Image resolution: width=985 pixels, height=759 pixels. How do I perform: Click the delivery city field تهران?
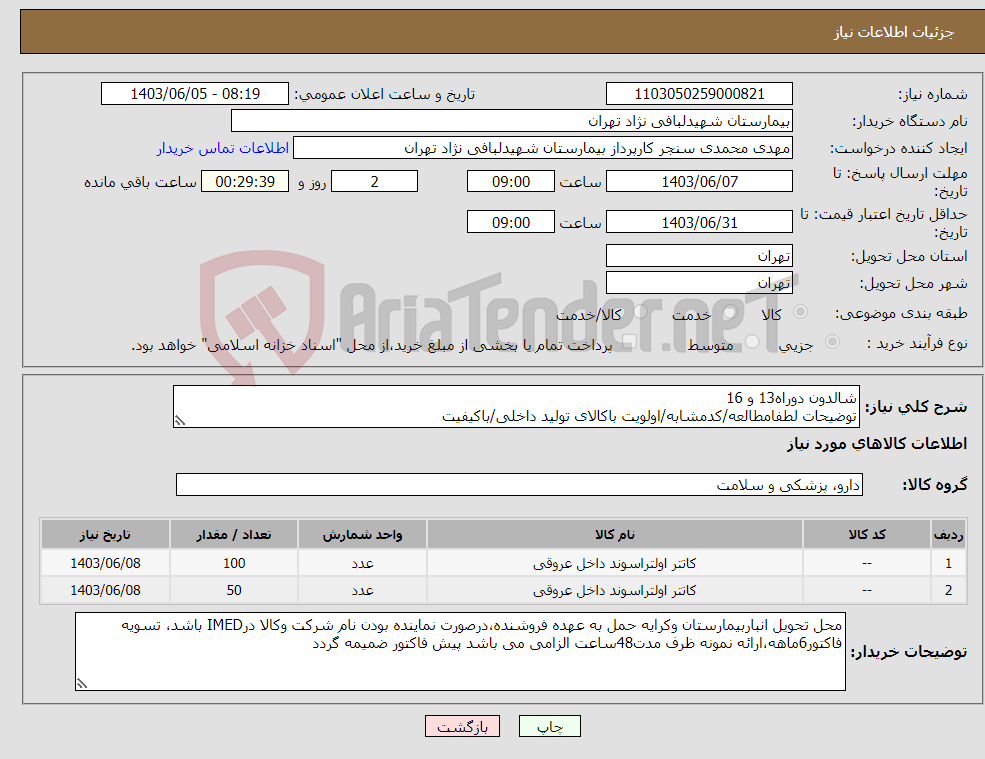(699, 283)
